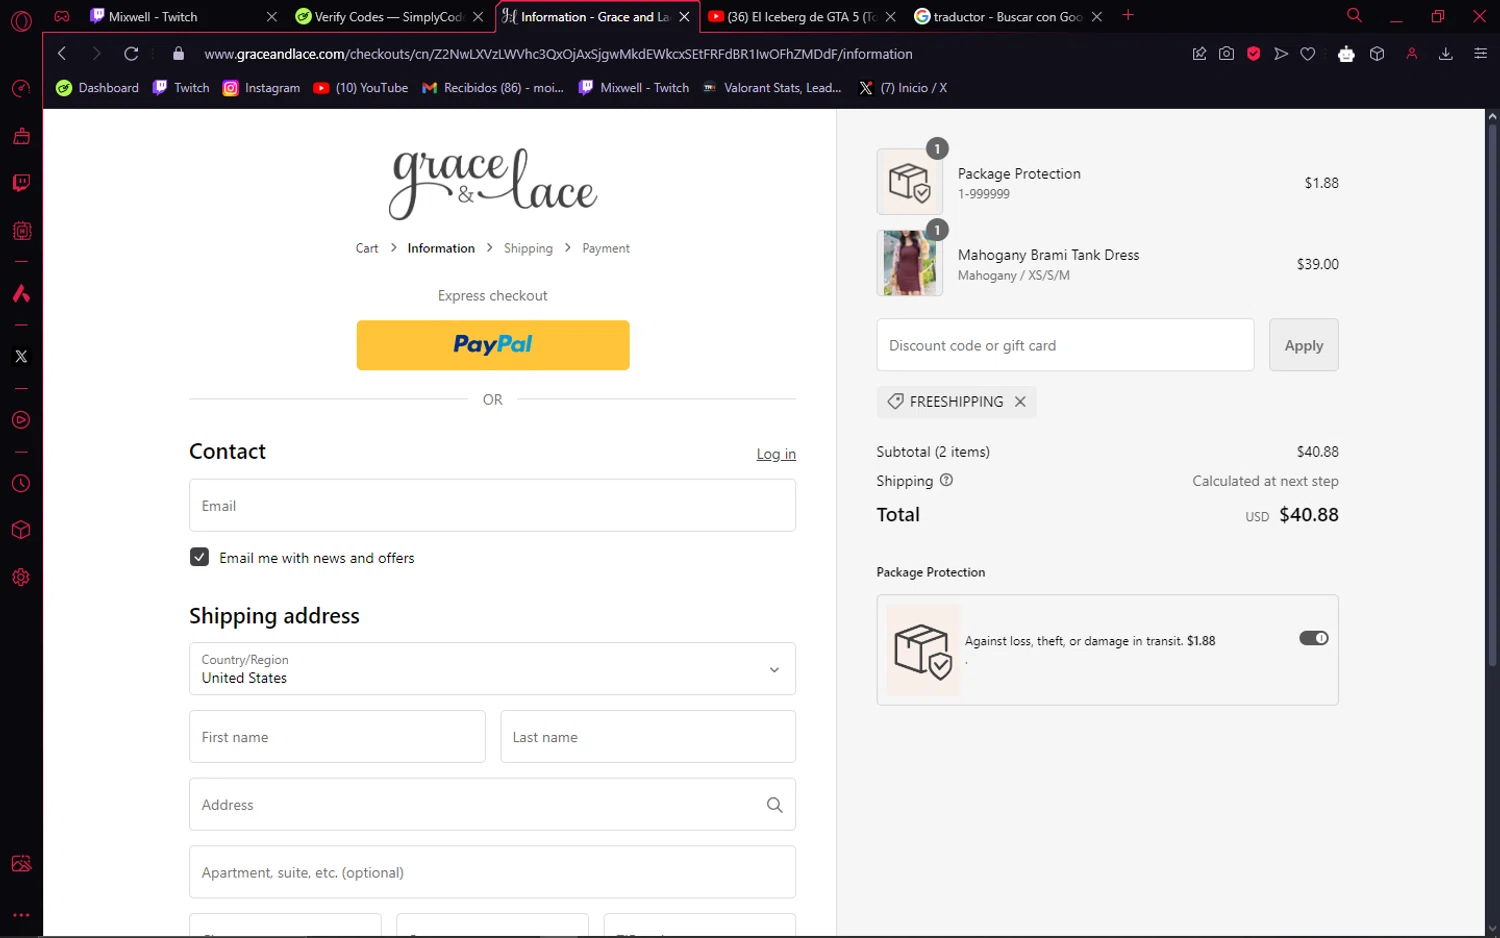Open Gmail Recibidos bookmark
Viewport: 1500px width, 938px height.
(493, 88)
